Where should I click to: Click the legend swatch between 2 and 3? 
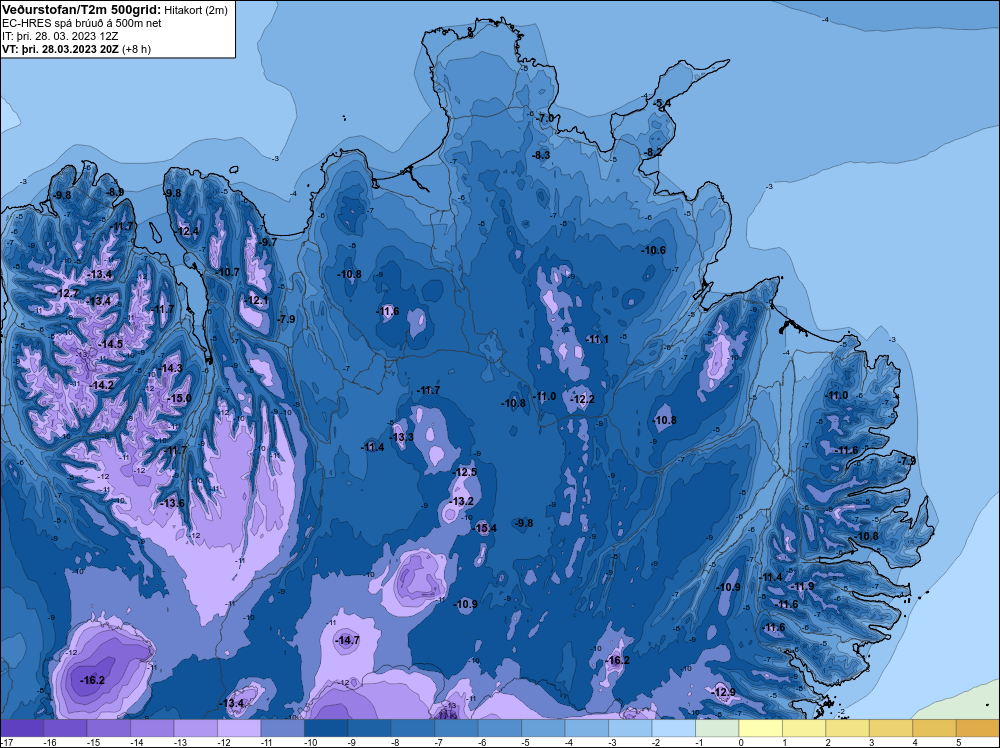pyautogui.click(x=848, y=728)
